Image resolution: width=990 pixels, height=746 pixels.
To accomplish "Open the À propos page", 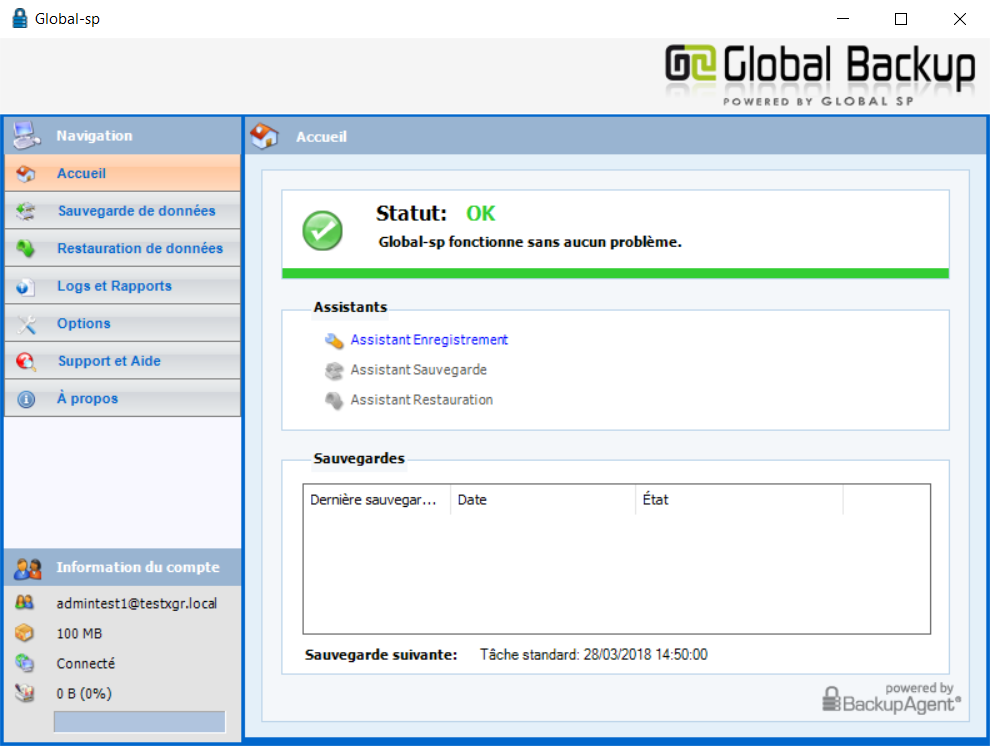I will [122, 399].
